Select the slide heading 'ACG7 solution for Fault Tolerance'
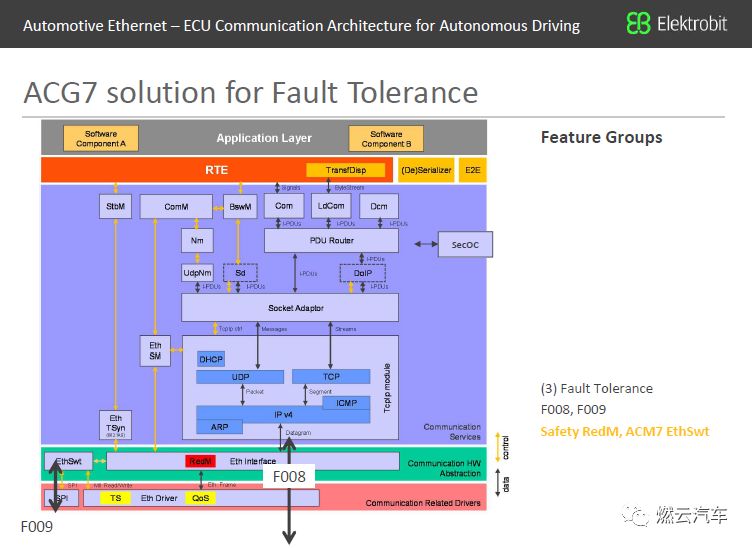 tap(251, 92)
